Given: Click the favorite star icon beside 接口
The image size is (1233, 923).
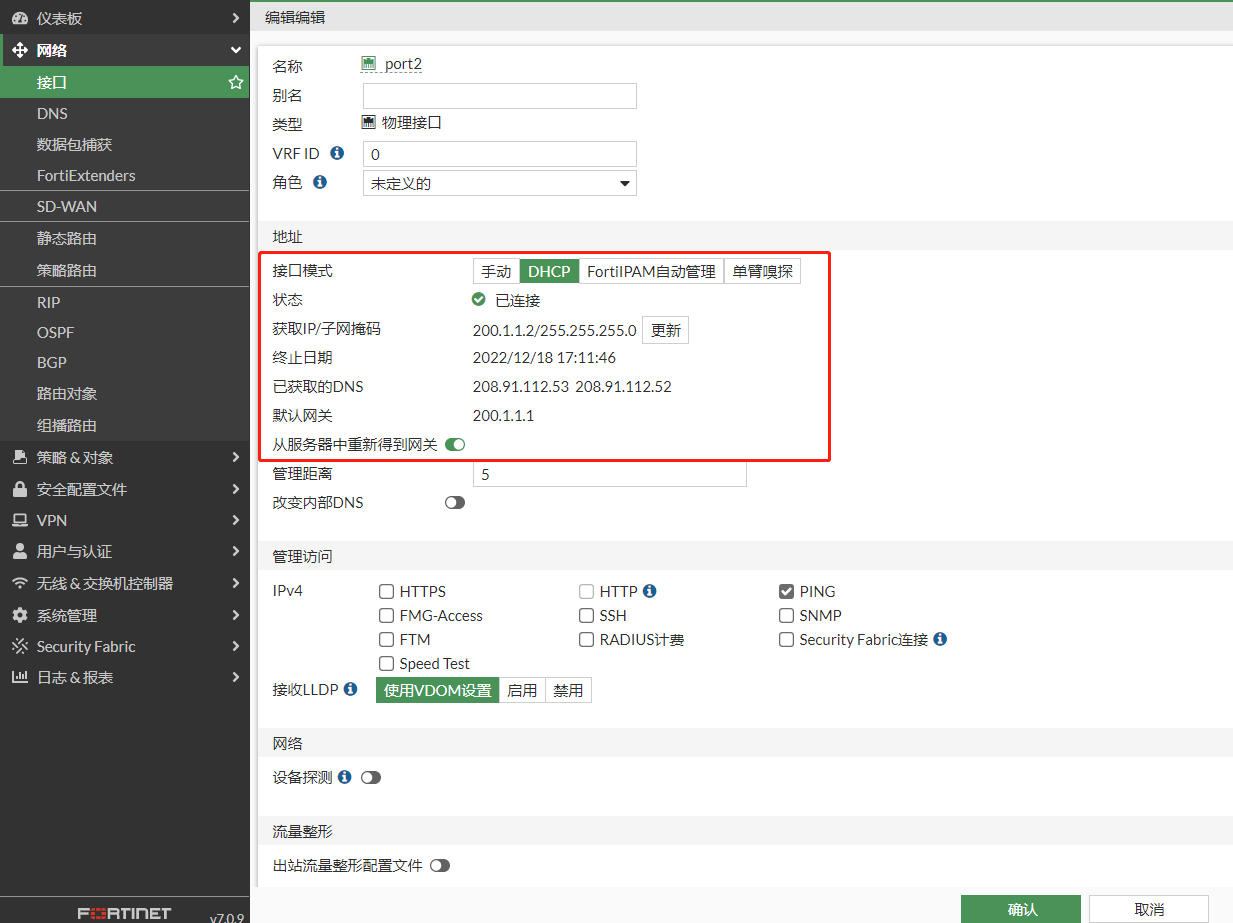Looking at the screenshot, I should click(236, 82).
